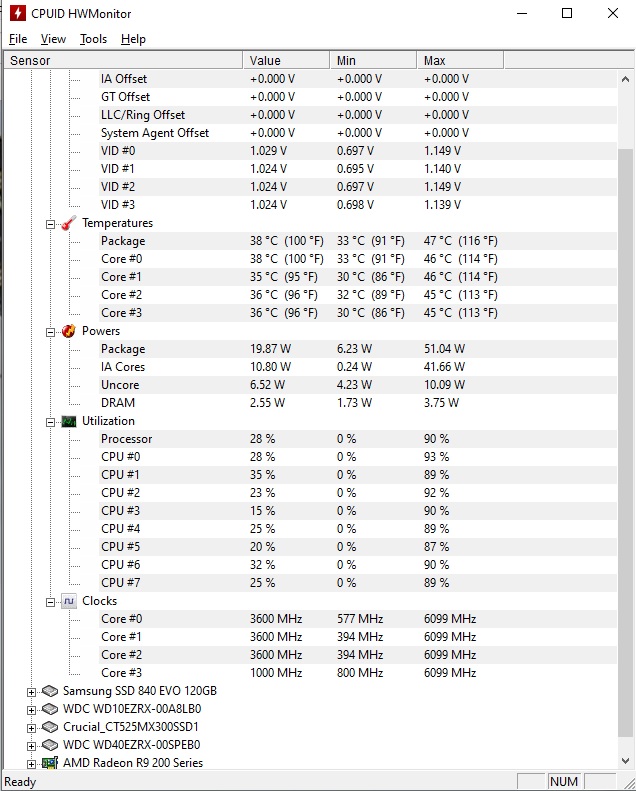Click the waveform icon beside Clocks
This screenshot has height=791, width=636.
coord(69,601)
